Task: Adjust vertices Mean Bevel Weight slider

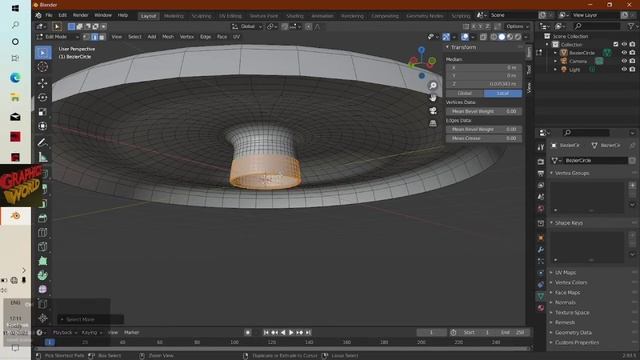Action: click(484, 111)
